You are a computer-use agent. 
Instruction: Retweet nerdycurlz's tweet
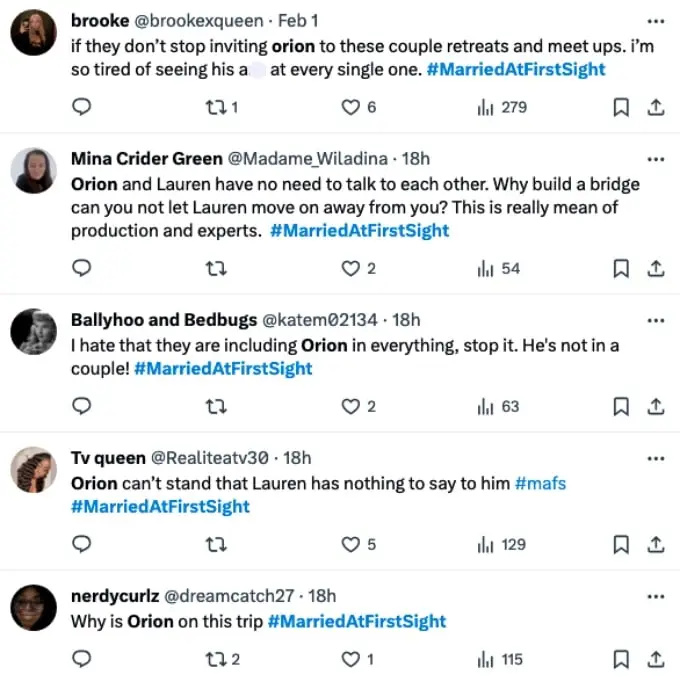[x=222, y=659]
